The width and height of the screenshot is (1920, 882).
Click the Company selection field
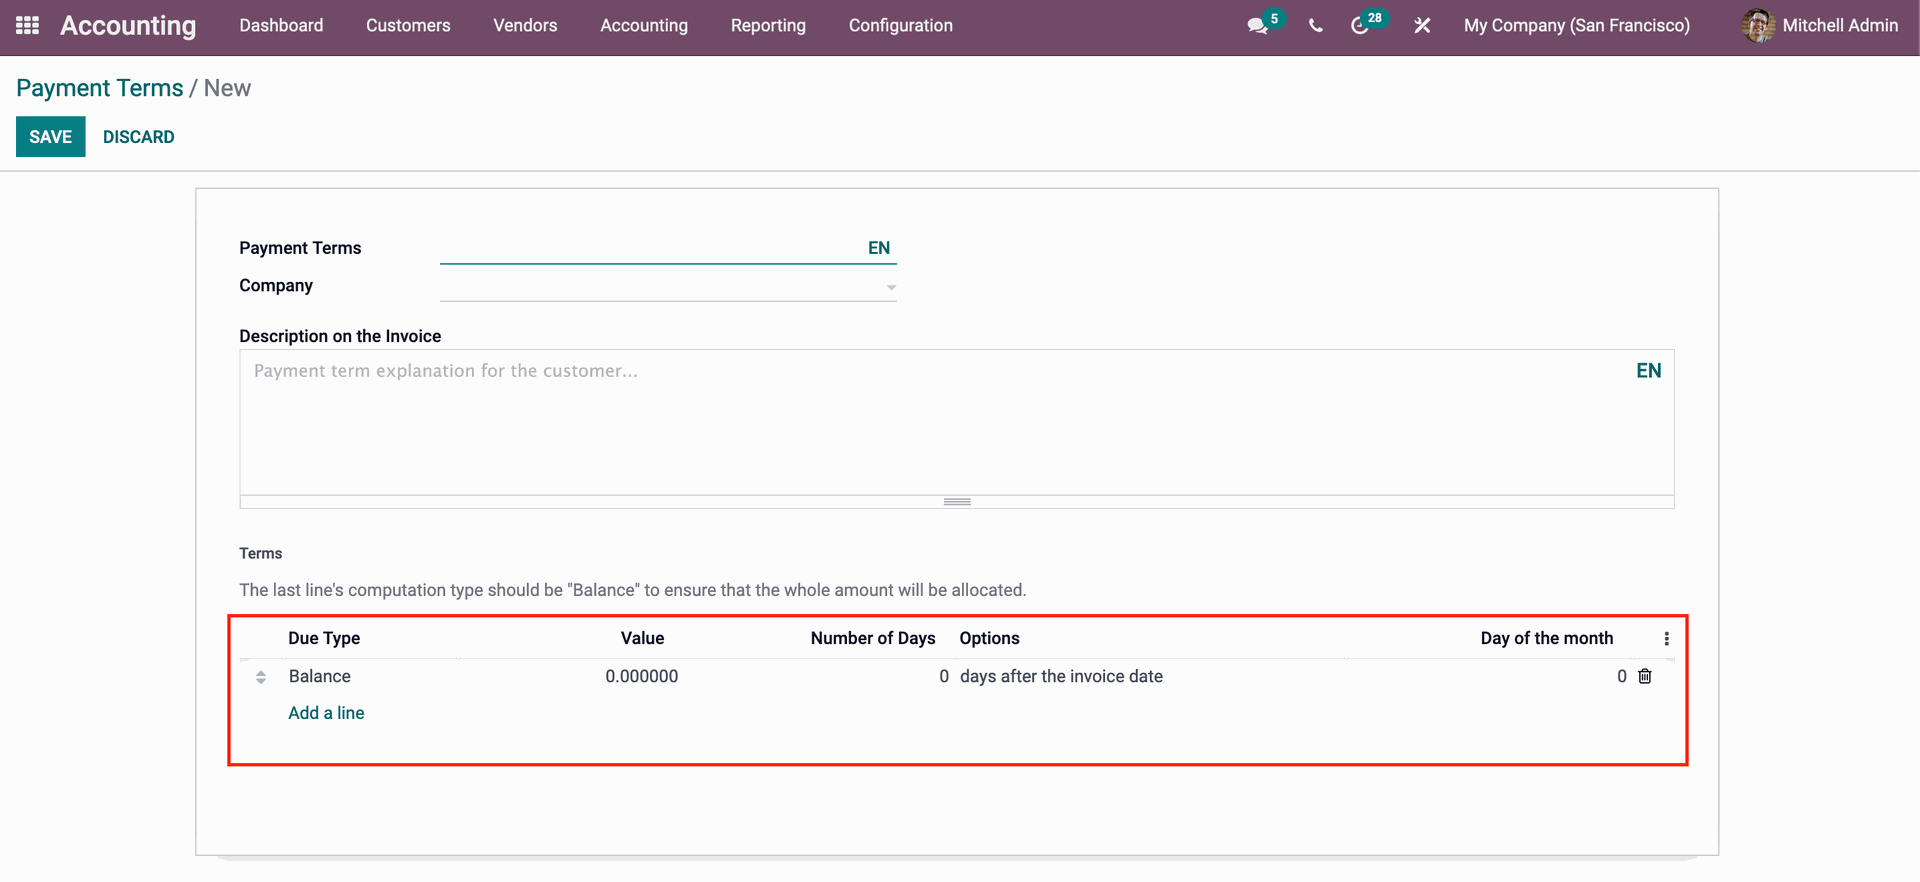tap(668, 286)
